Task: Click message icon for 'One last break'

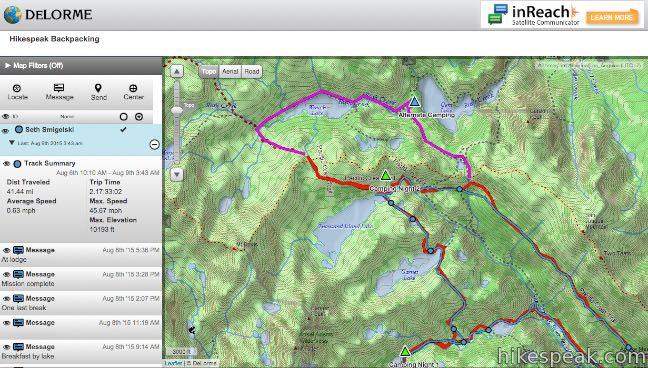Action: coord(18,299)
